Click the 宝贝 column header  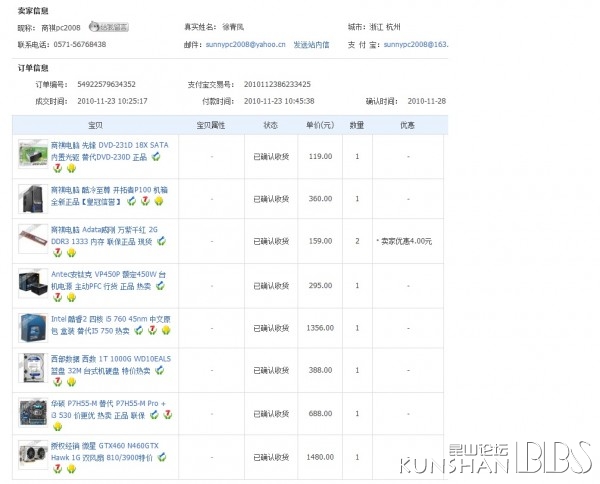click(x=95, y=125)
